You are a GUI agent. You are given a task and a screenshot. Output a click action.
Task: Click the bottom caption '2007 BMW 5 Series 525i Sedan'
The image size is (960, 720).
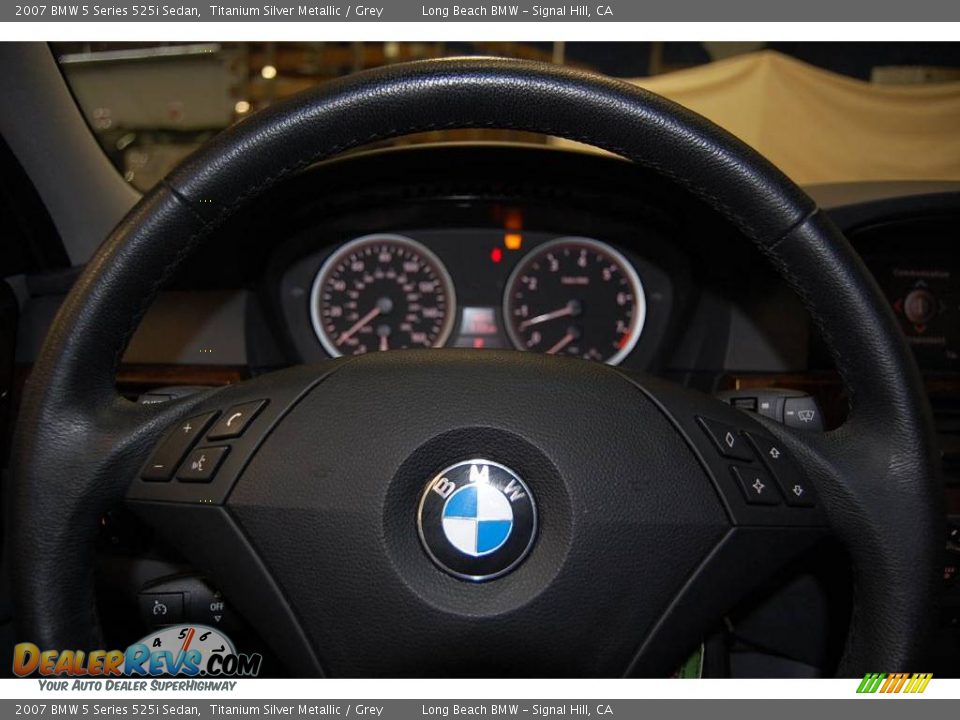pyautogui.click(x=108, y=710)
